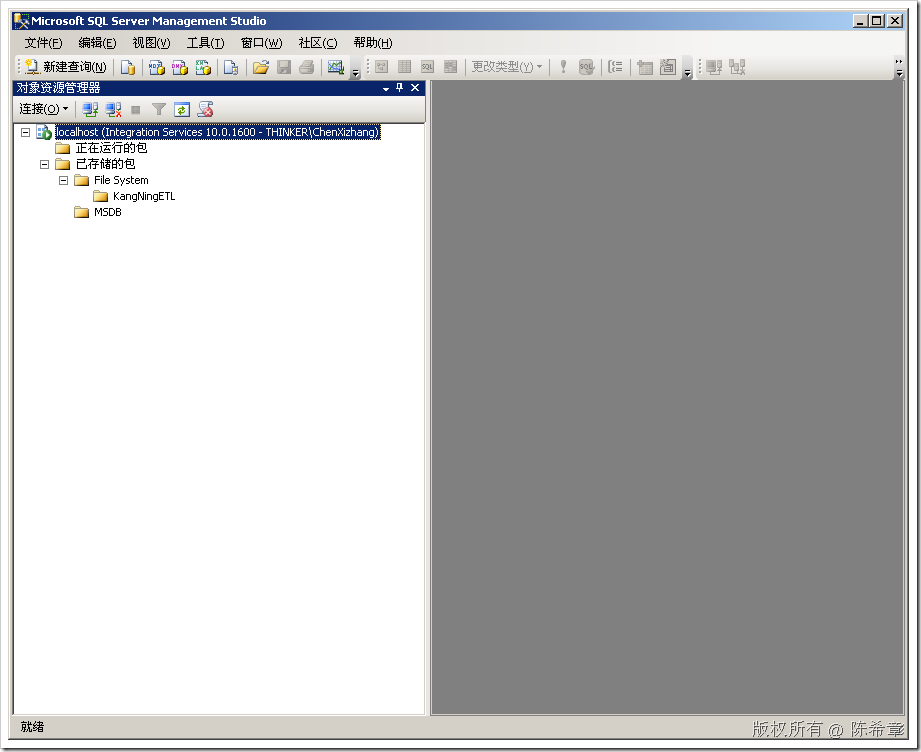This screenshot has height=752, width=921.
Task: Collapse the 已存储的包 folder node
Action: (x=45, y=164)
